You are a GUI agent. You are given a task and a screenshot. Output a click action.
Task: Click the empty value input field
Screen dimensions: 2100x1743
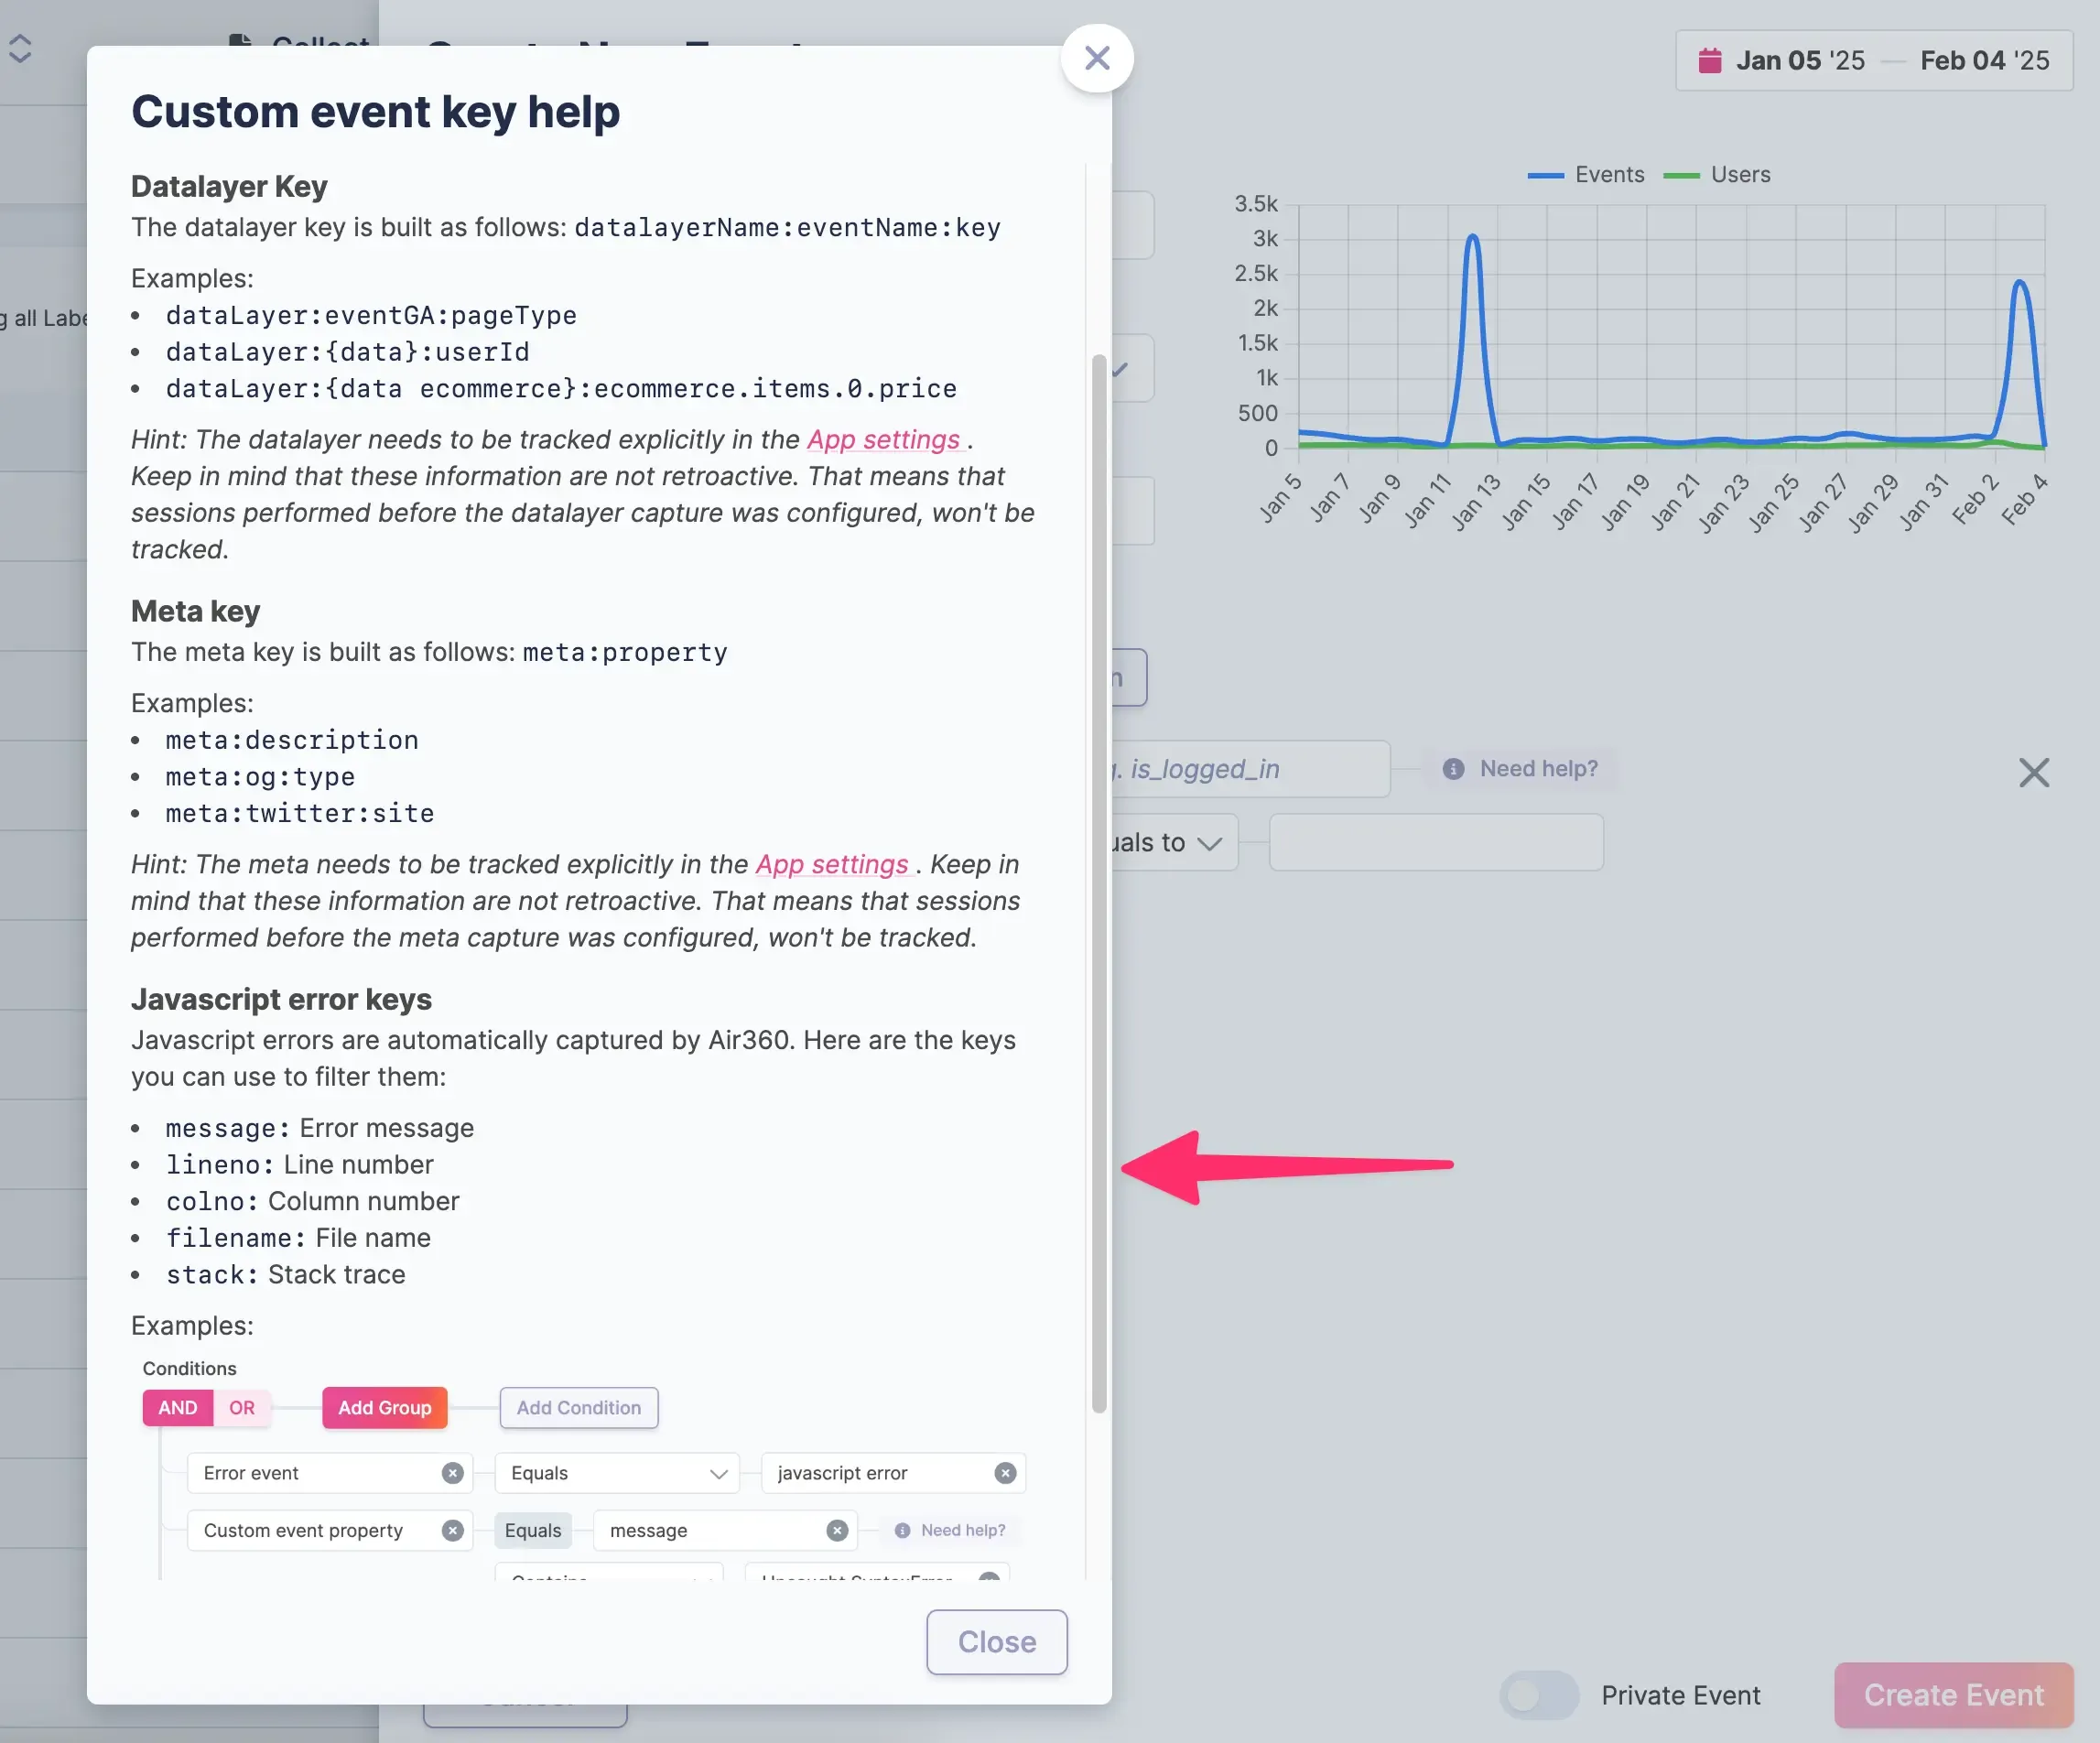[1435, 842]
